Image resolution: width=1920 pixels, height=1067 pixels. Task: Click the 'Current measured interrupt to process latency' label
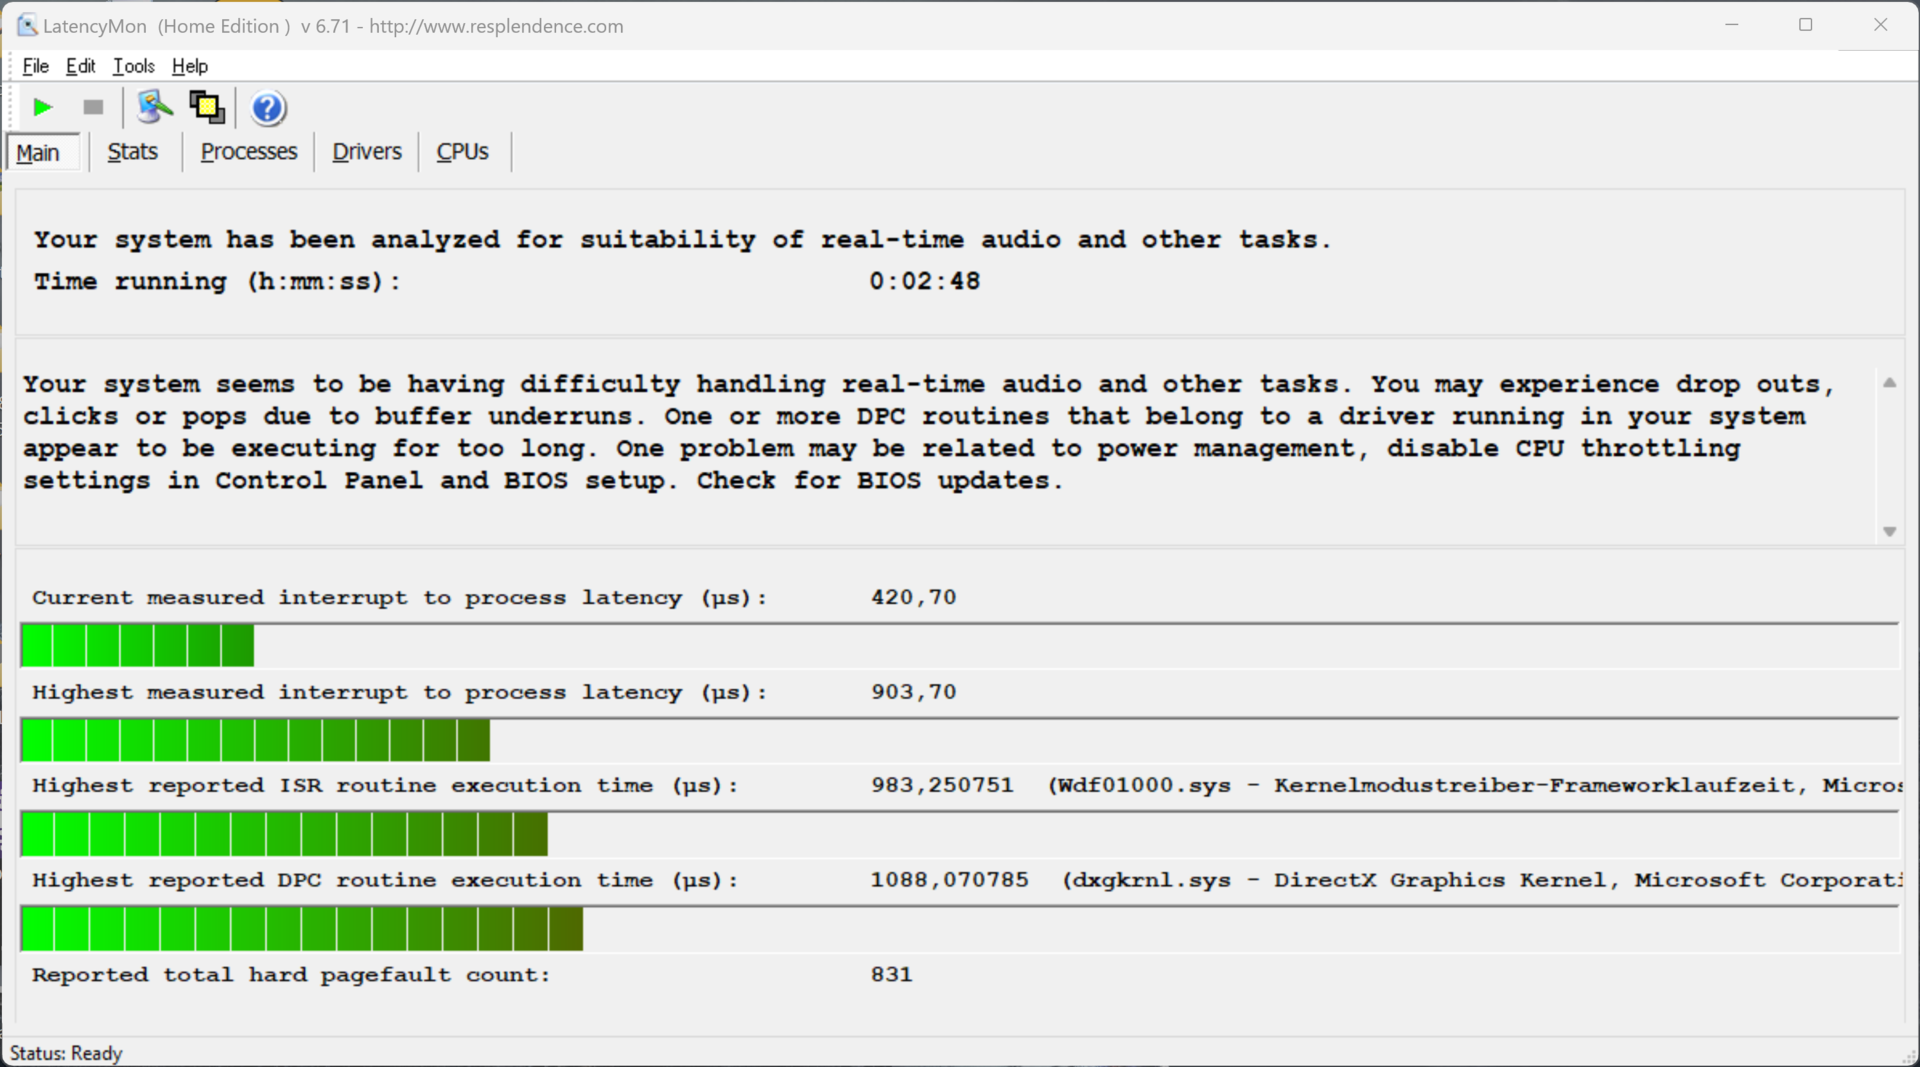[399, 598]
